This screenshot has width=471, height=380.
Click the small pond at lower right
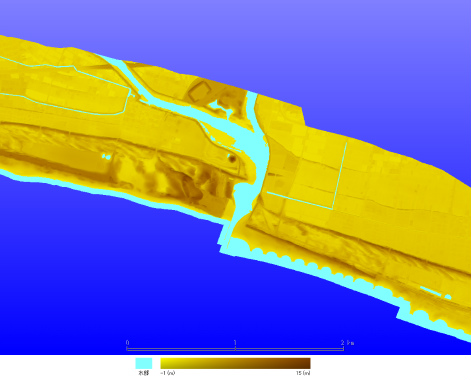pos(448,297)
